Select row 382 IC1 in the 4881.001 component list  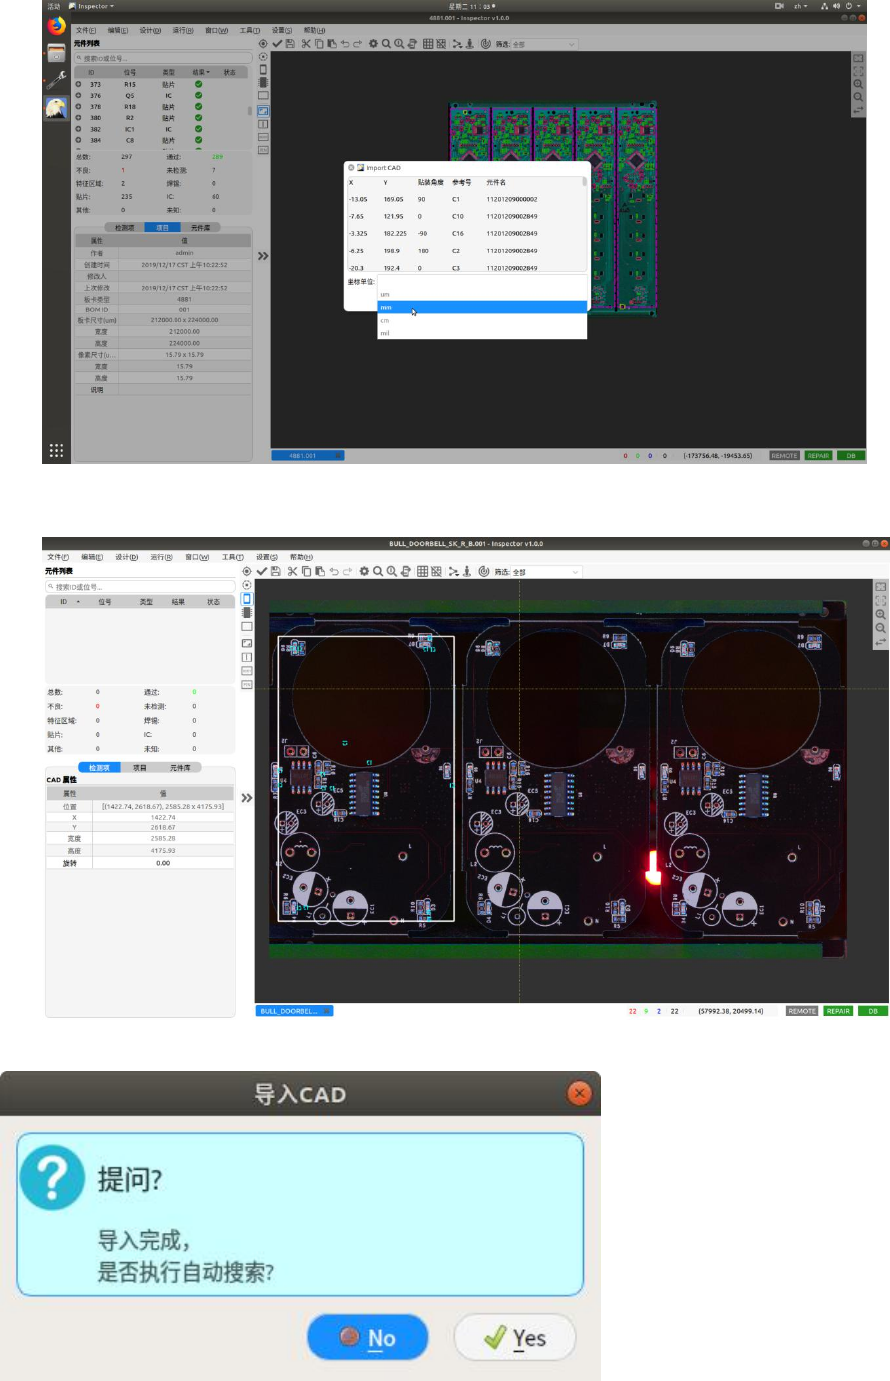158,129
